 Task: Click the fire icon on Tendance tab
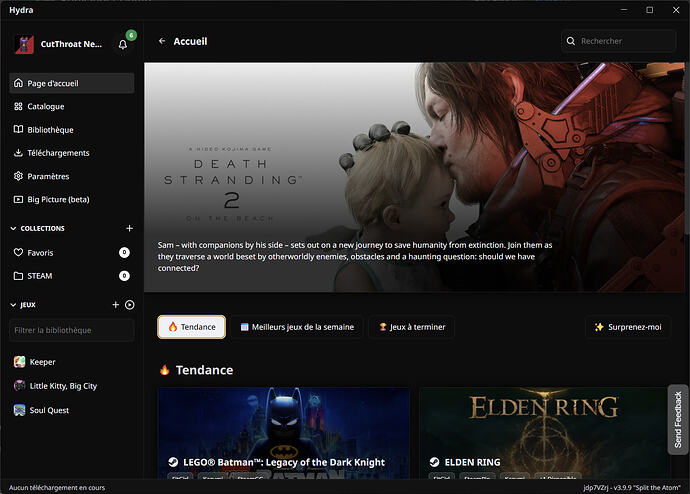[x=172, y=327]
